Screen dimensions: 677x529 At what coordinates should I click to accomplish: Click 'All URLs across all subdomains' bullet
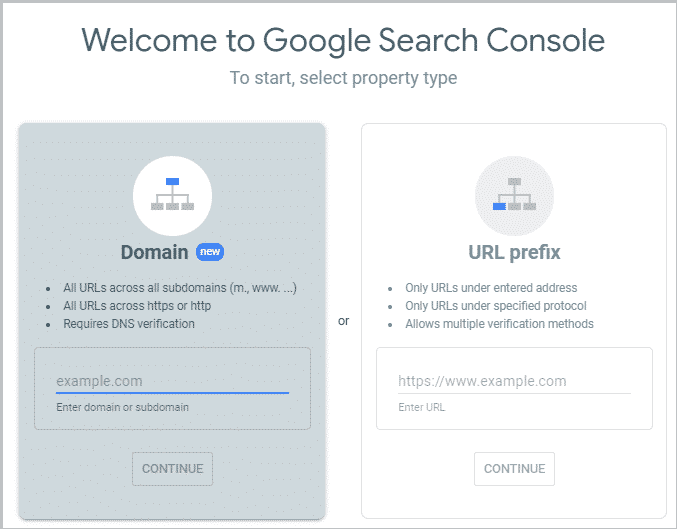click(180, 288)
